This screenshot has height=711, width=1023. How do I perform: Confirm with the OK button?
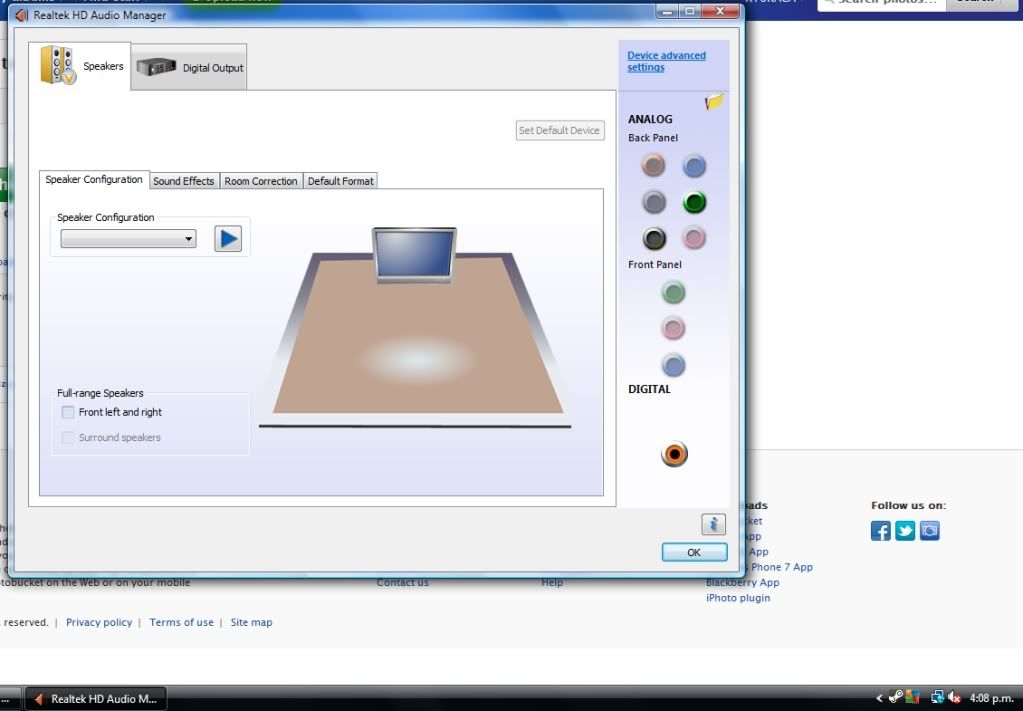[694, 552]
